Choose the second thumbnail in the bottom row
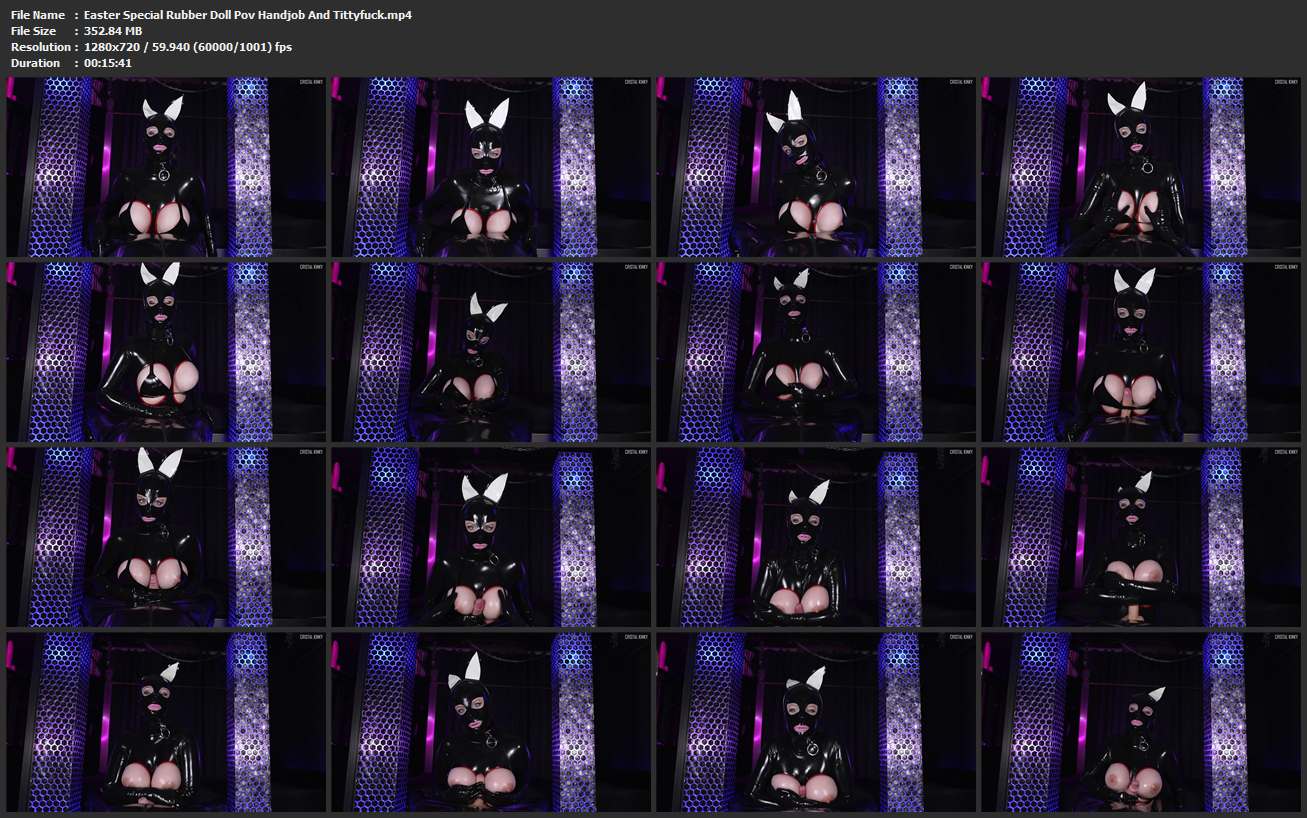Viewport: 1307px width, 818px height. 491,721
